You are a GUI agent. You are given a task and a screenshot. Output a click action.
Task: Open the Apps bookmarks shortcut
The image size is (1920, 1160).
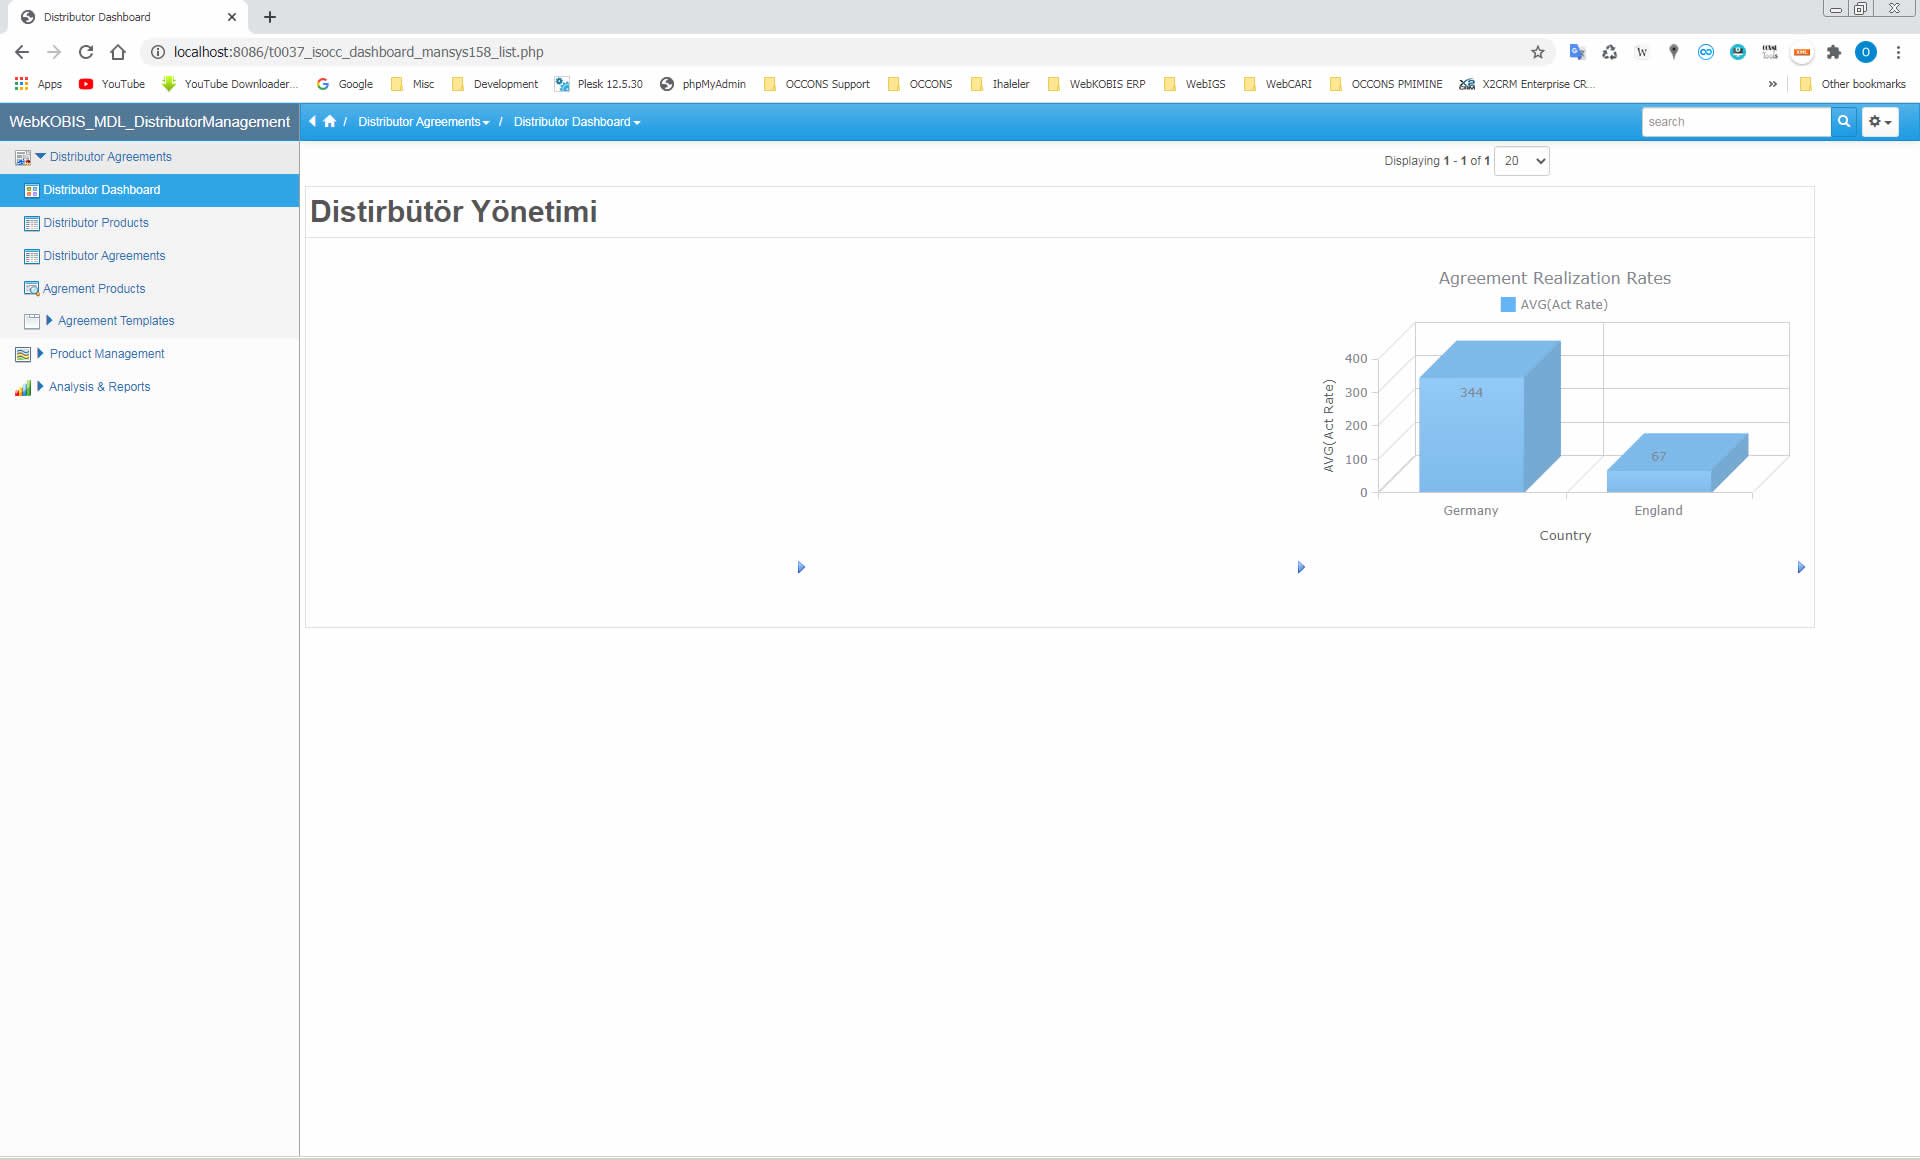[x=38, y=84]
